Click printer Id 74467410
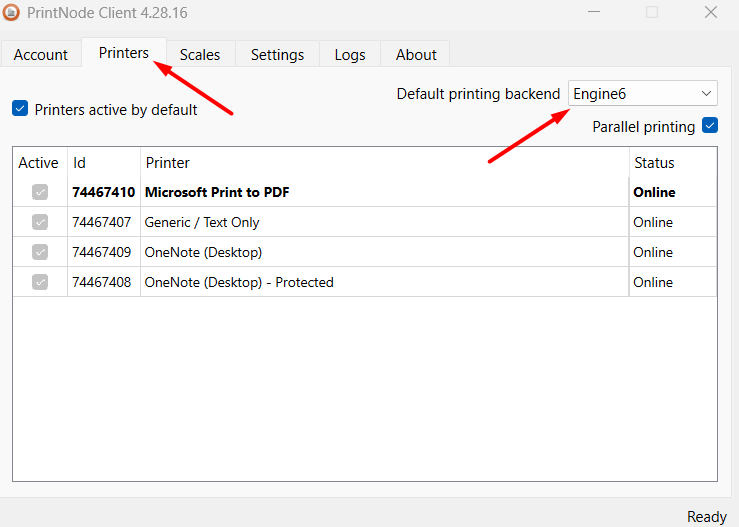739x527 pixels. [104, 192]
